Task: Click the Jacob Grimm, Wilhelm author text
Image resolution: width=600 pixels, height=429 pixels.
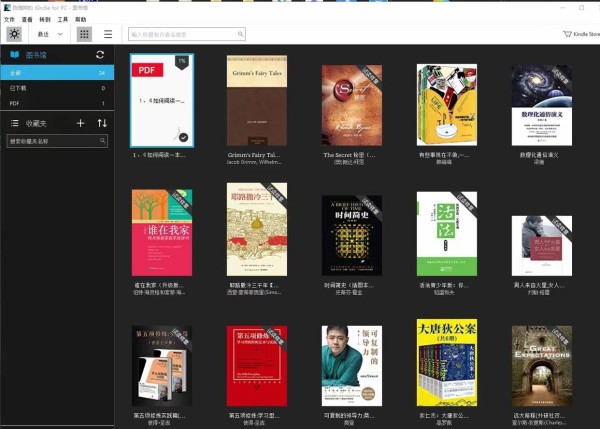Action: 254,162
